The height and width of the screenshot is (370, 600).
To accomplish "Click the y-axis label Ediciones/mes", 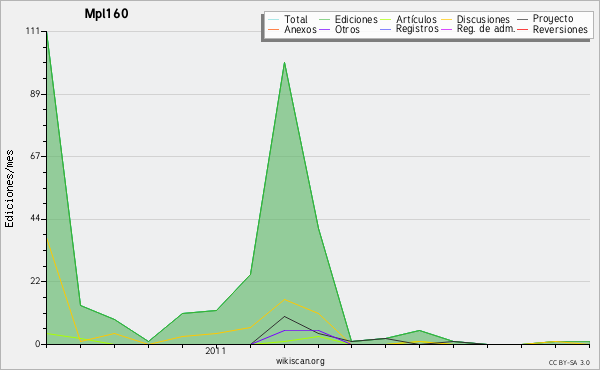I will coord(9,189).
